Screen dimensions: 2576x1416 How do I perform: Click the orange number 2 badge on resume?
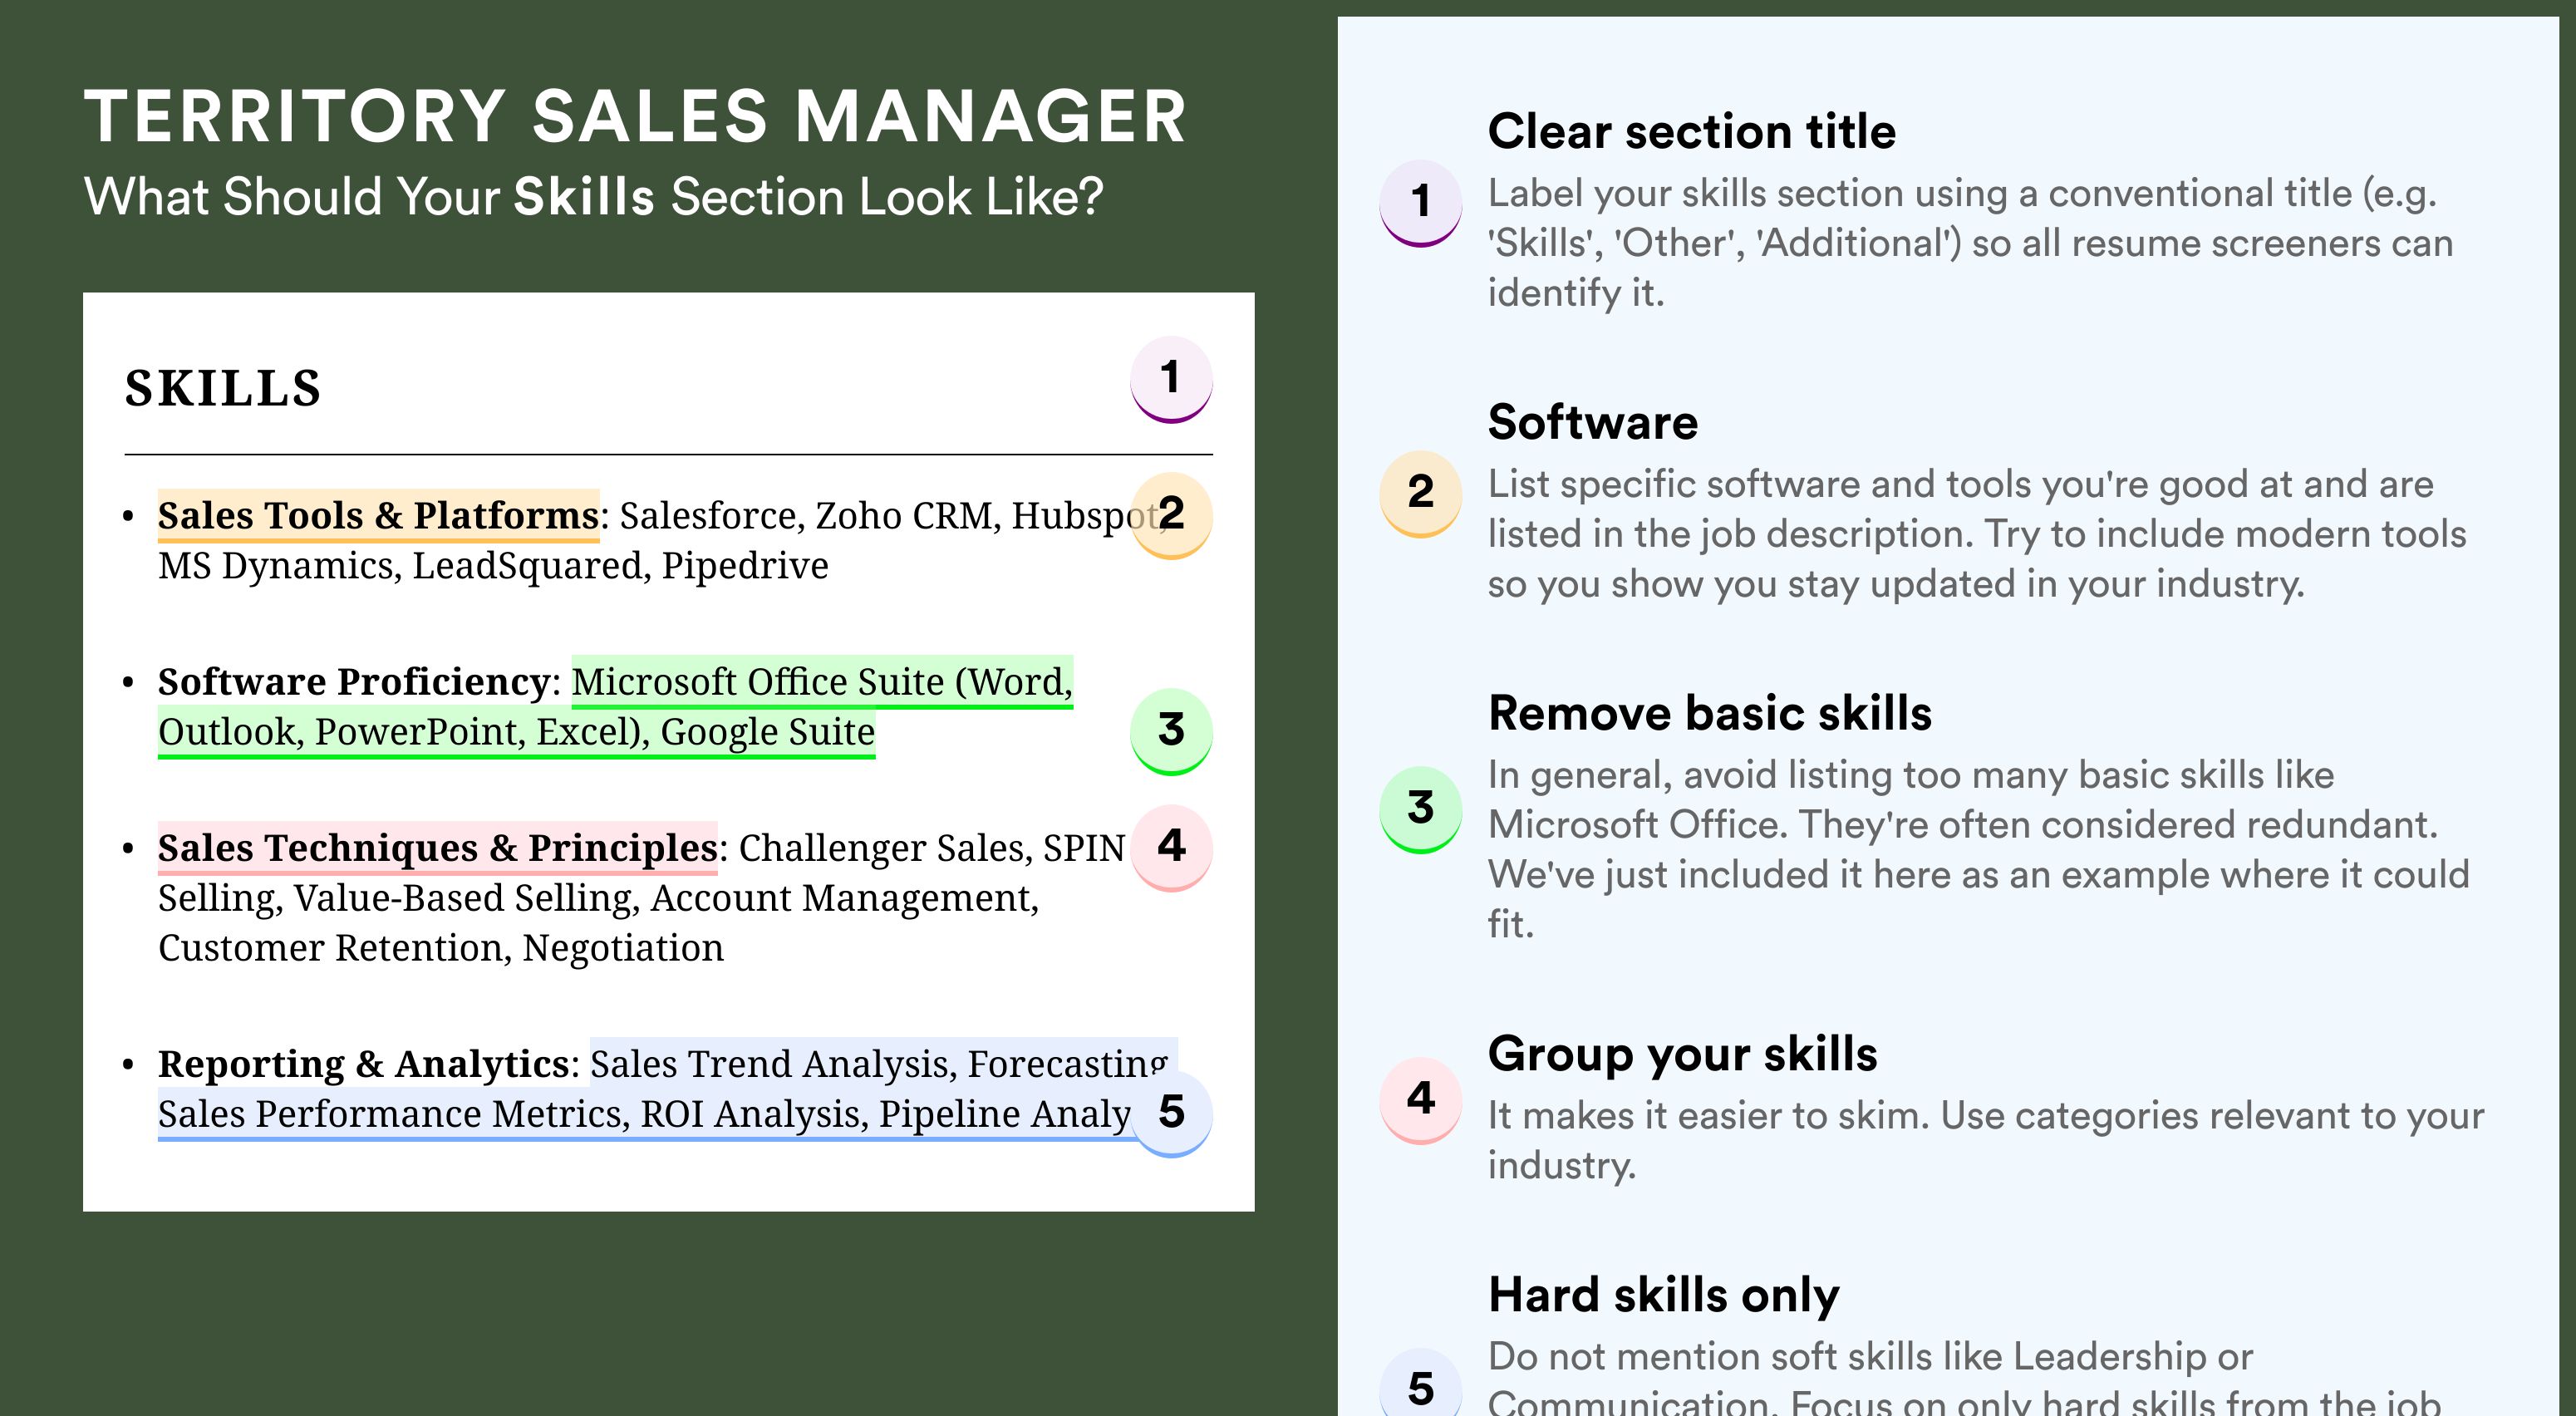[1171, 515]
